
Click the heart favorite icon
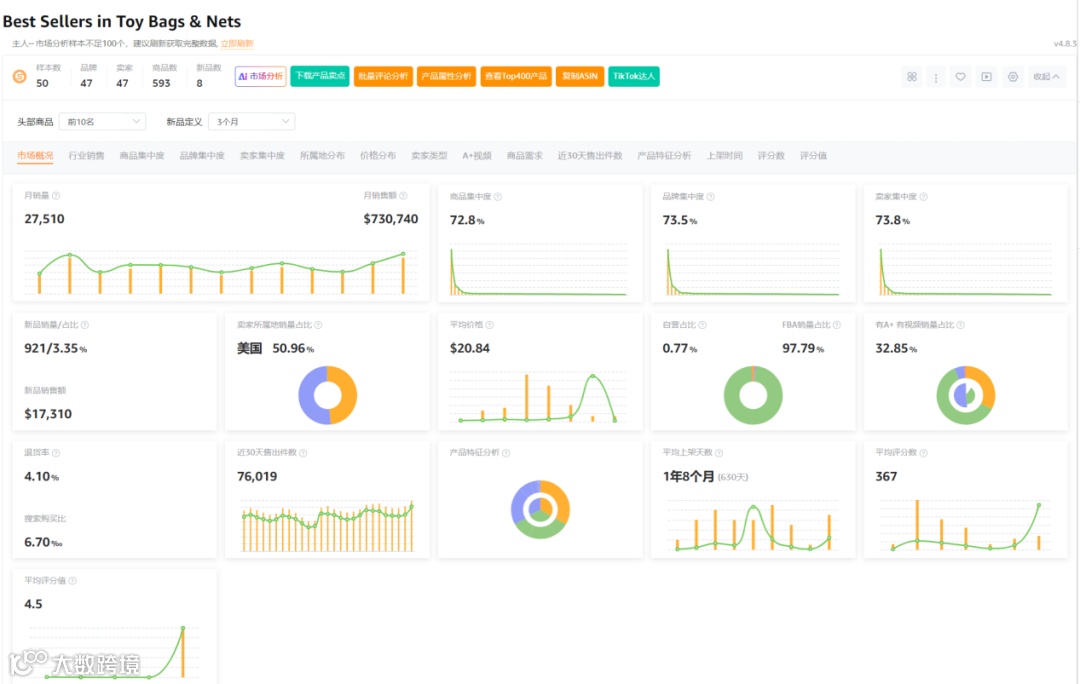960,76
